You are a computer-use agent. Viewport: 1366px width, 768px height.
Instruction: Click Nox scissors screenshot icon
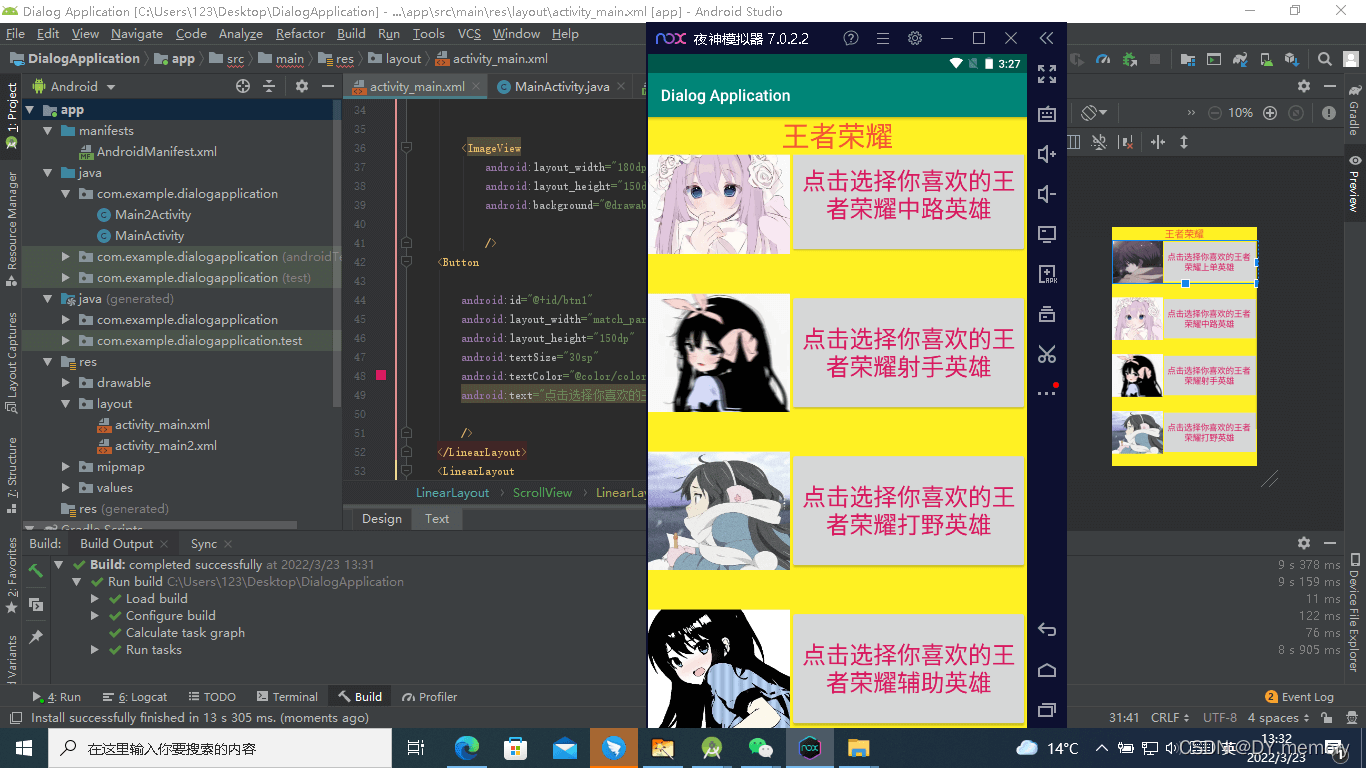(x=1047, y=354)
